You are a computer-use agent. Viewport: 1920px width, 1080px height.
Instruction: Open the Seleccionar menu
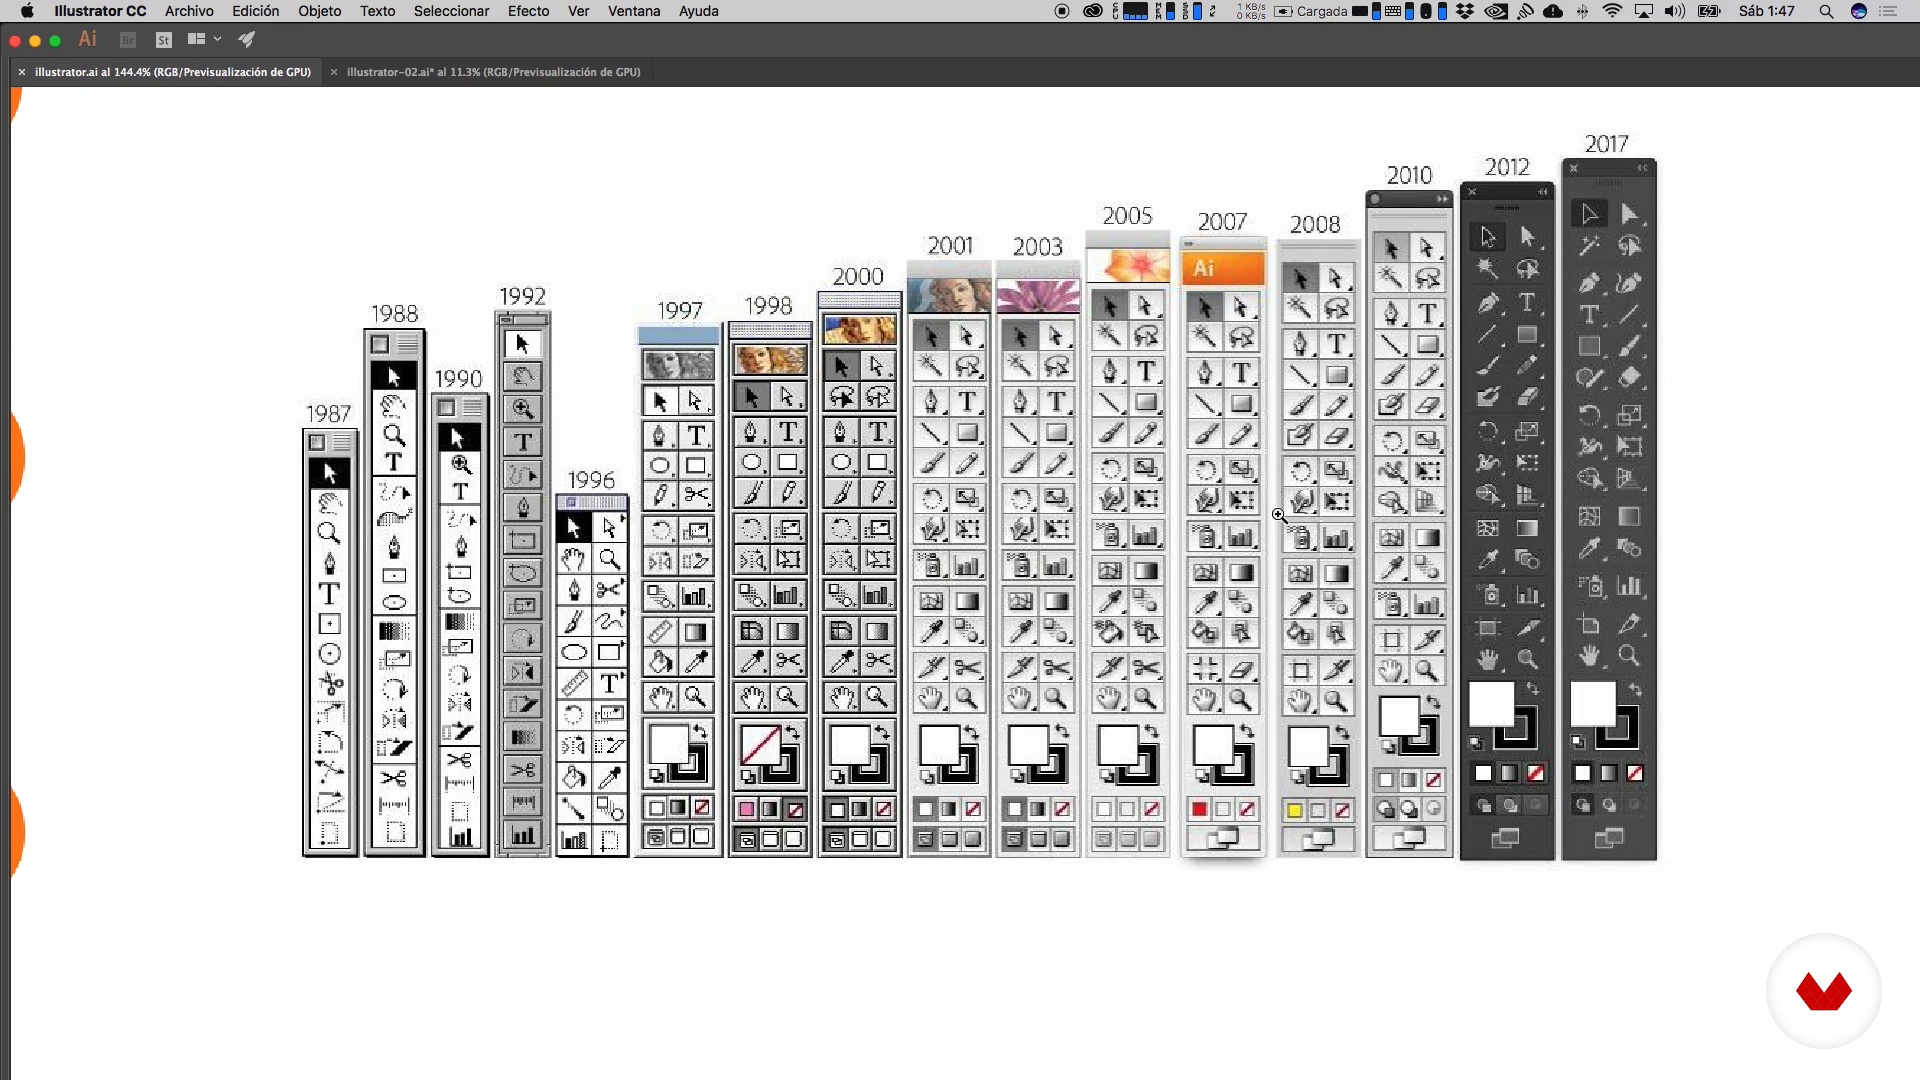451,11
